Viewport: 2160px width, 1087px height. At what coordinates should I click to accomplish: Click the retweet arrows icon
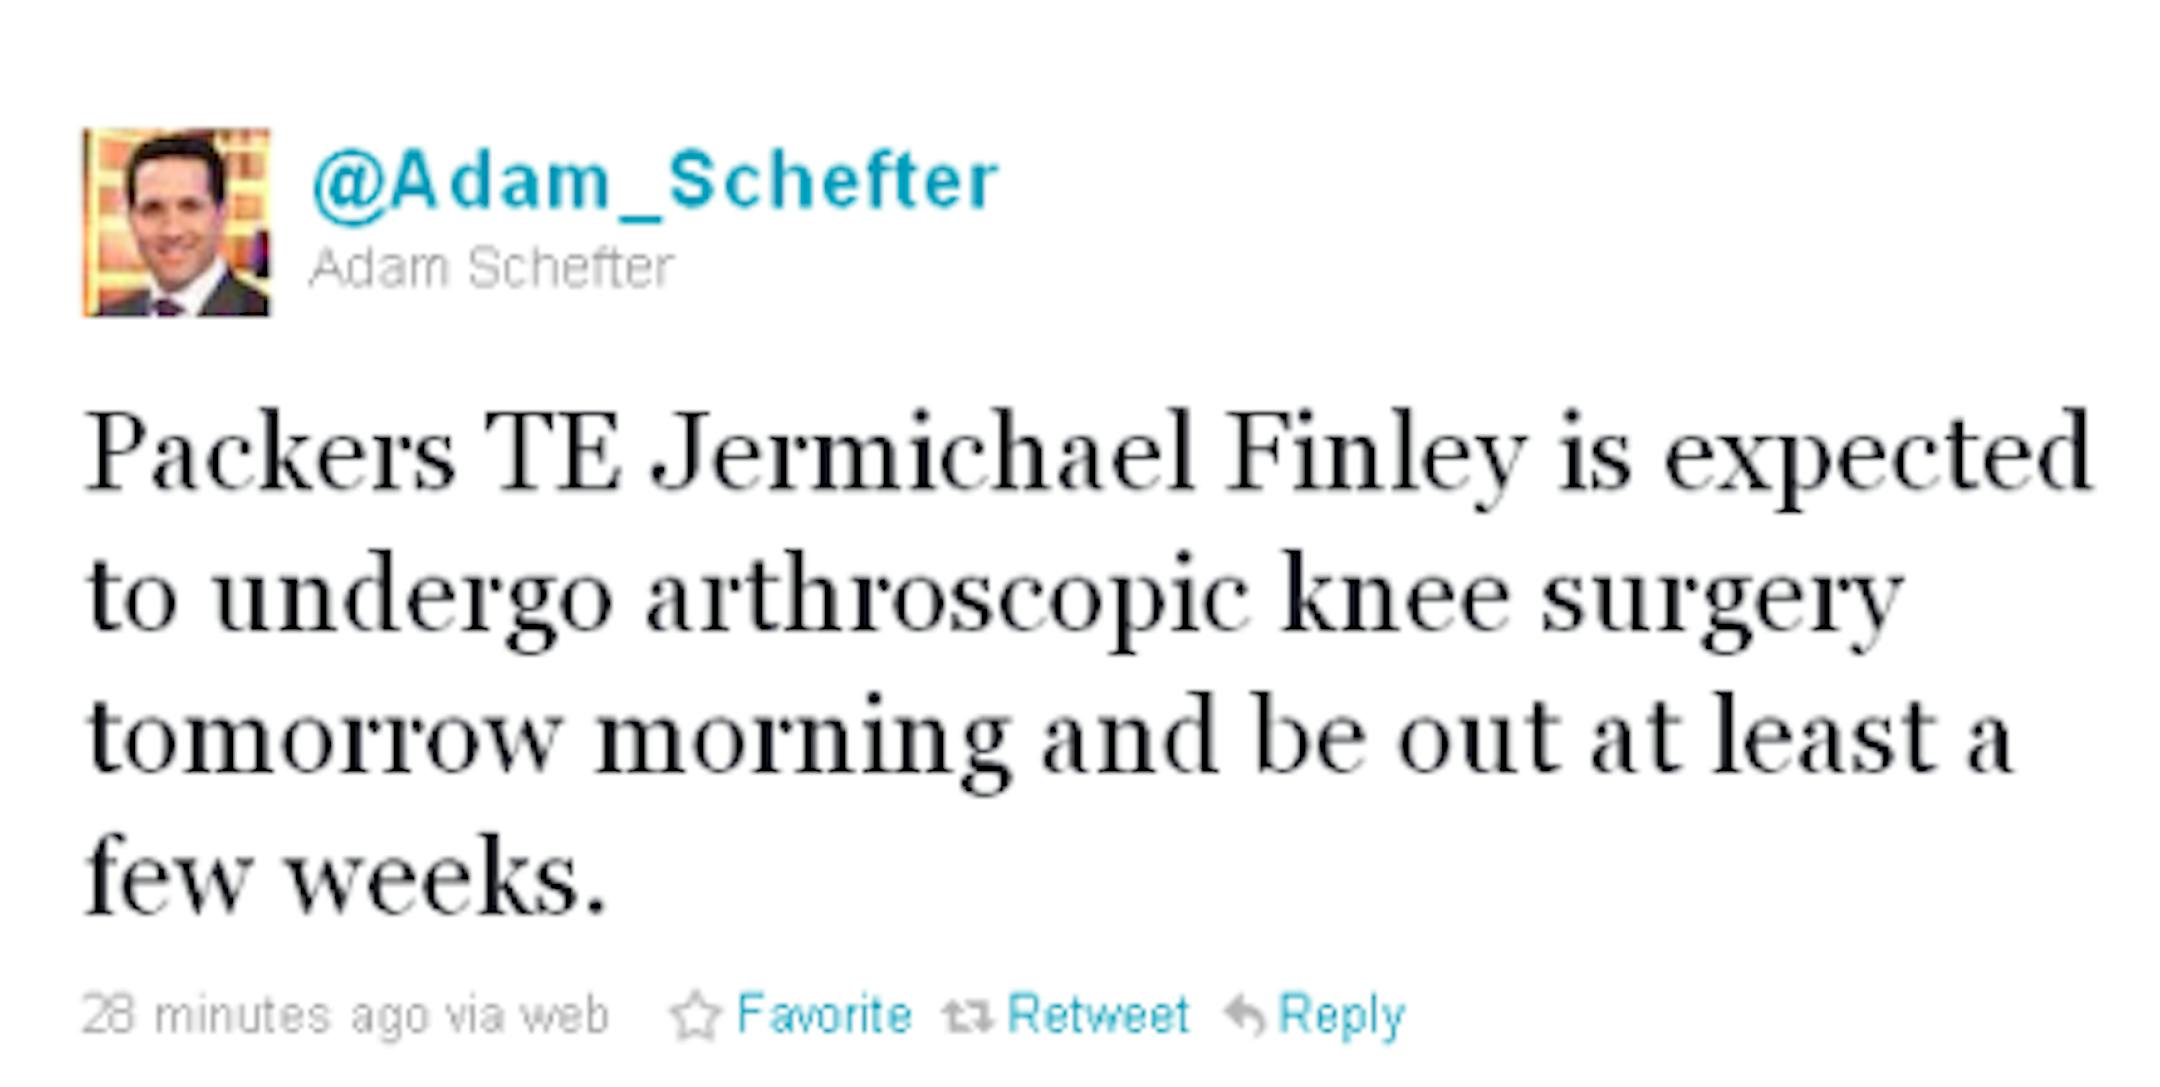pos(967,1016)
